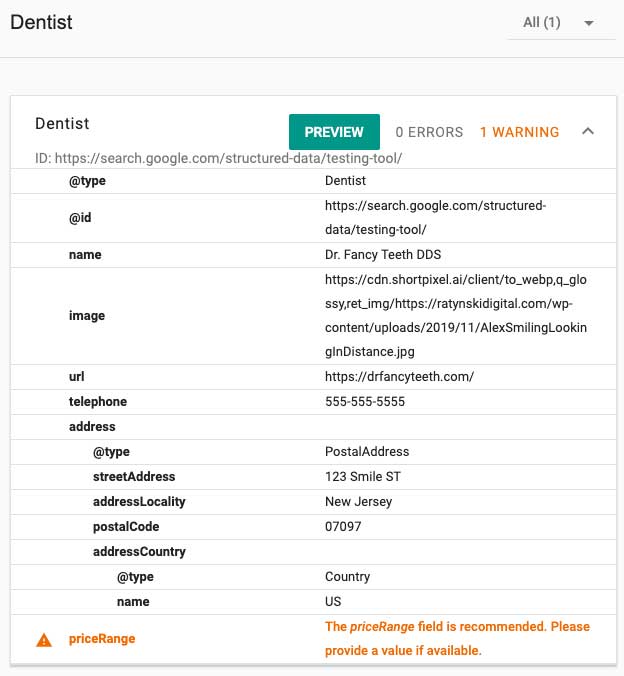Click the @id testing-tool URL value

coord(435,217)
